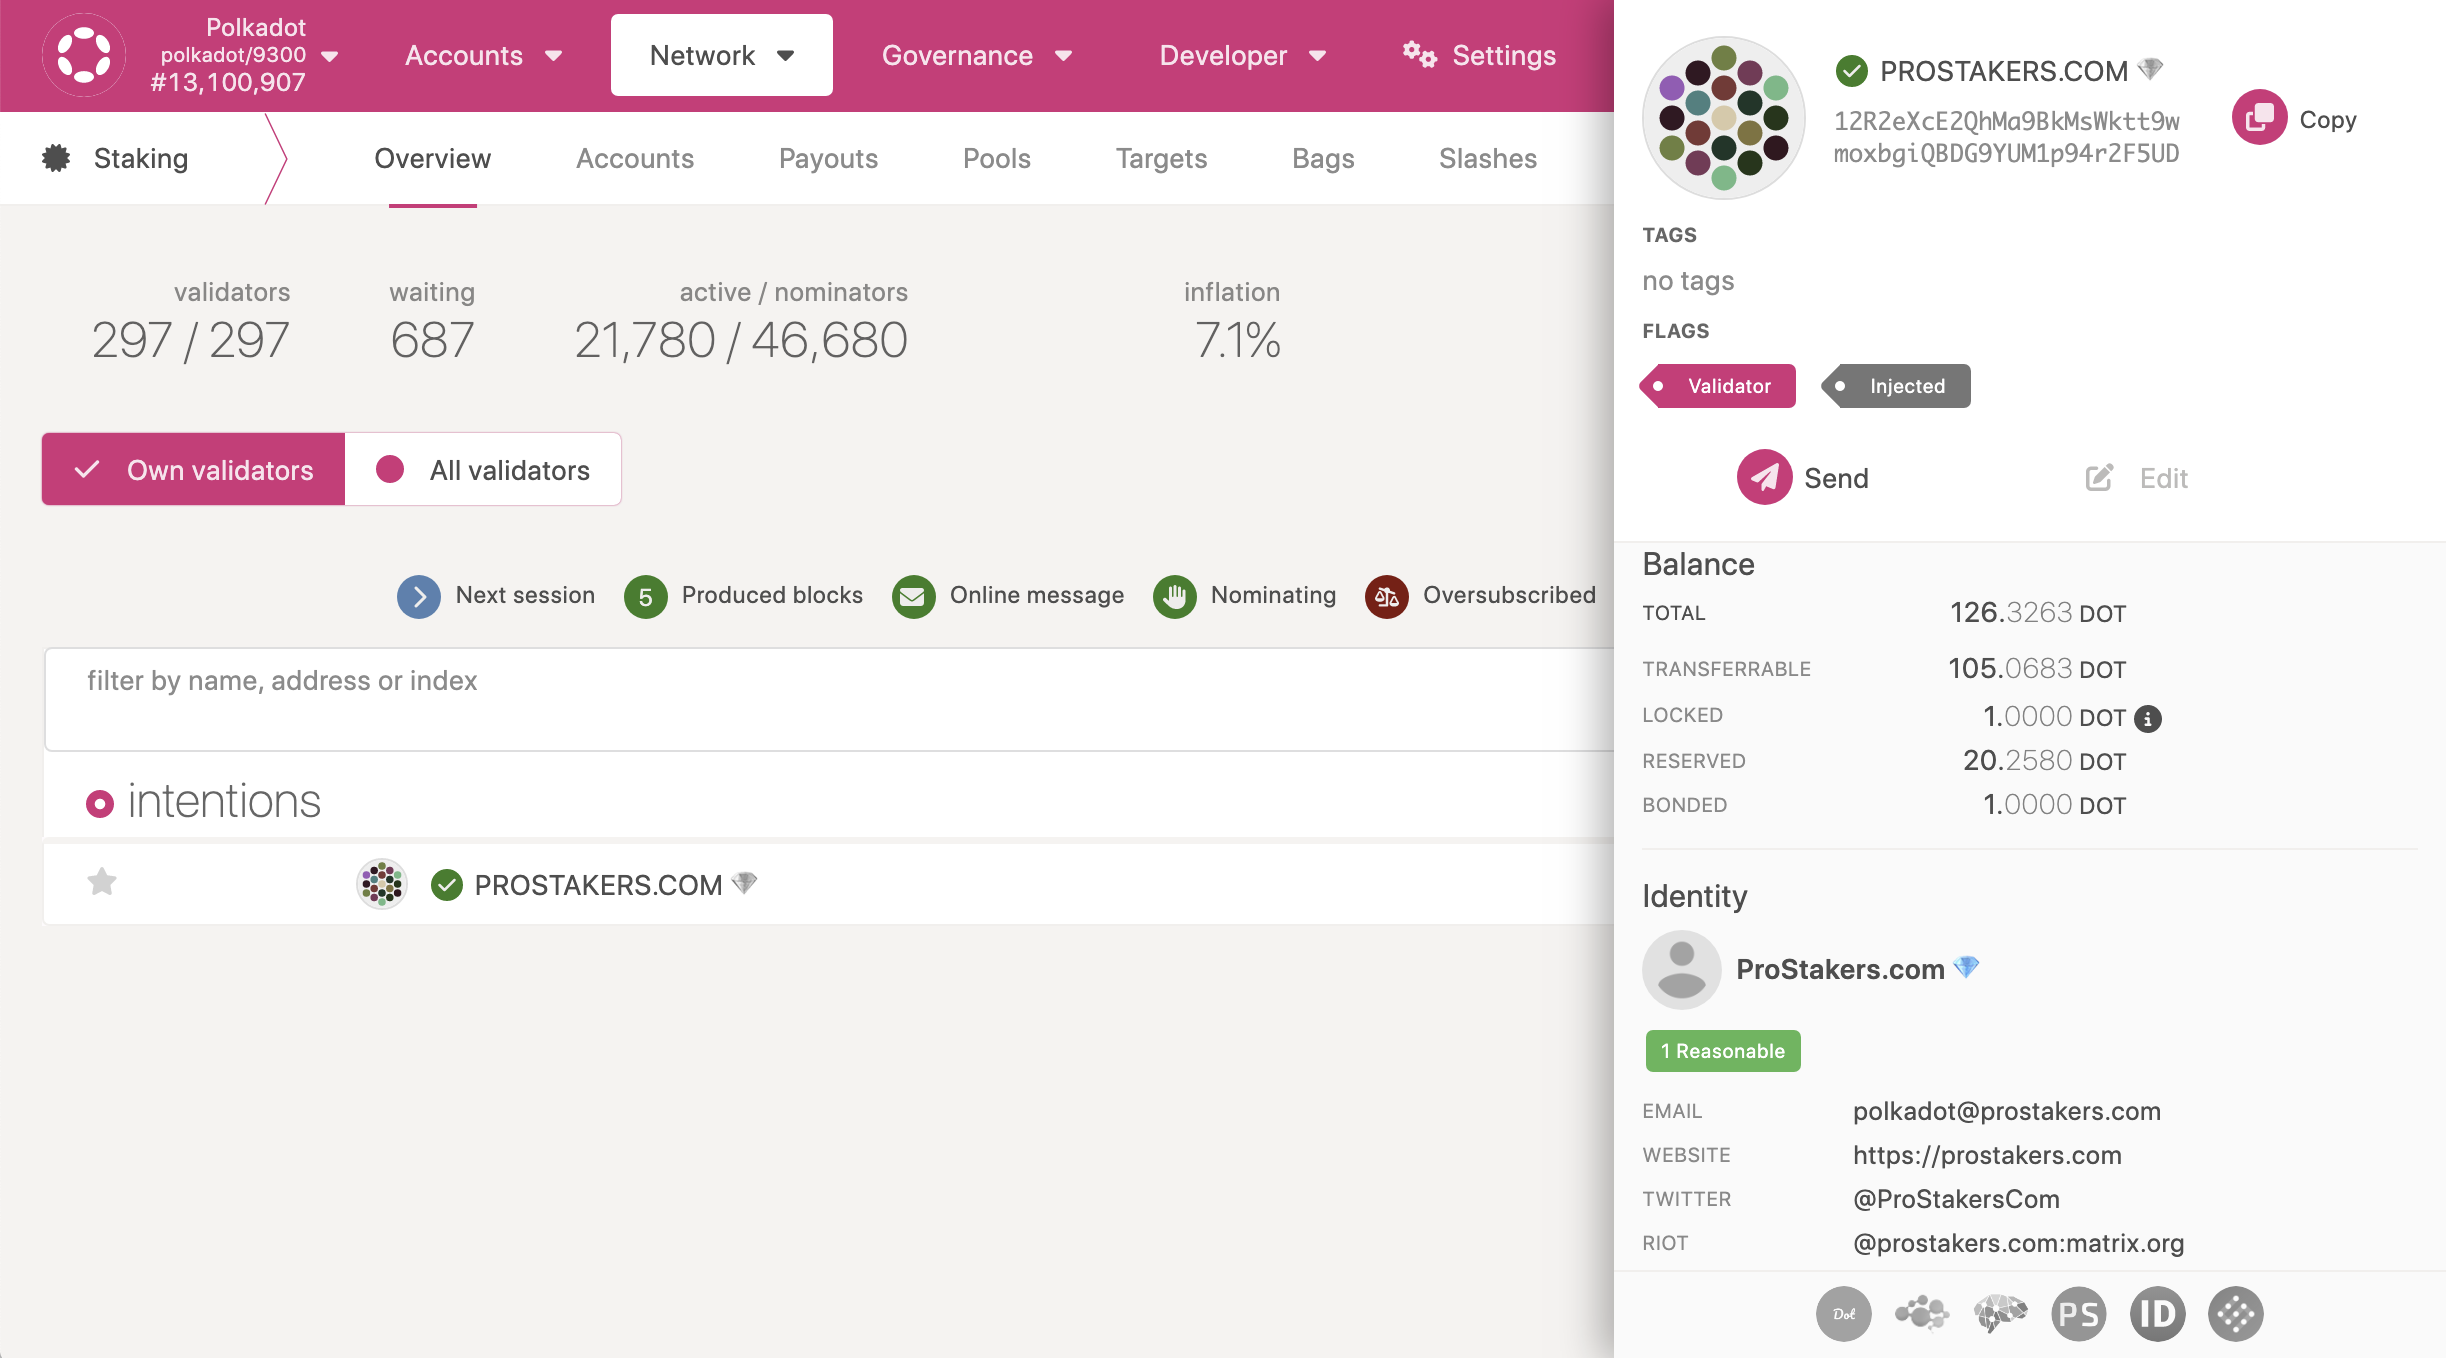
Task: Click the Staking breadcrumb label
Action: [141, 158]
